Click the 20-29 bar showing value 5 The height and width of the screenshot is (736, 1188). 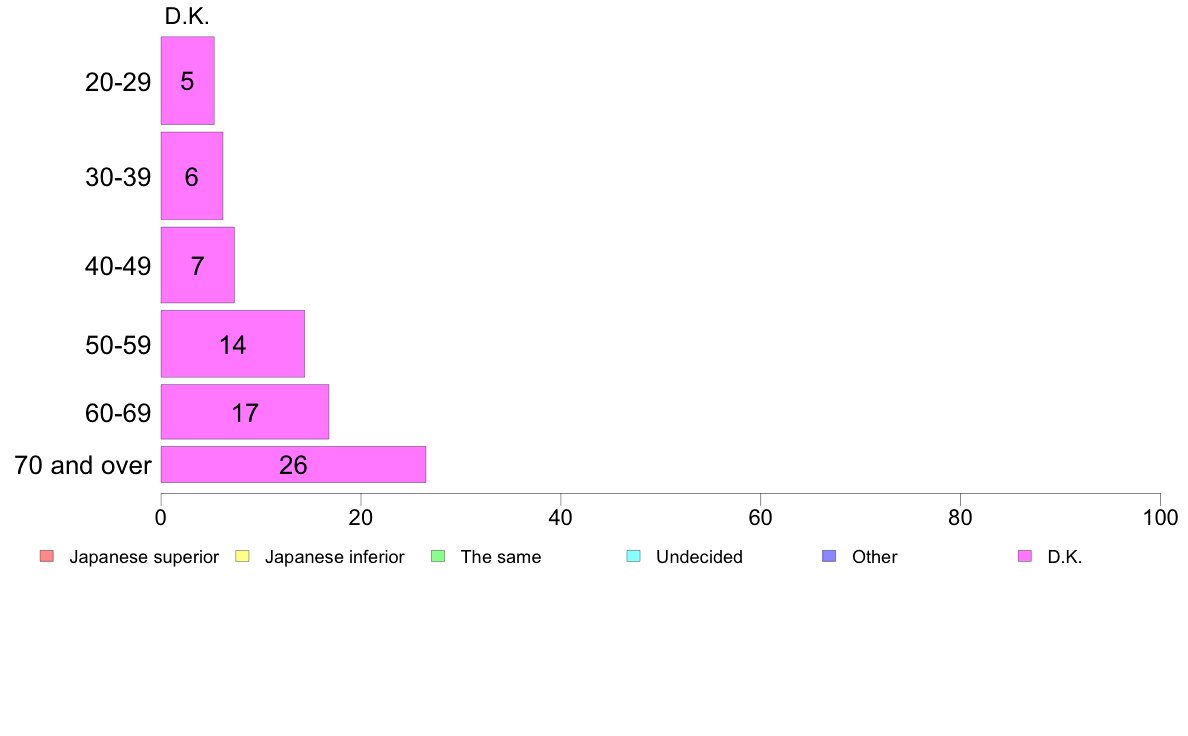pos(187,81)
